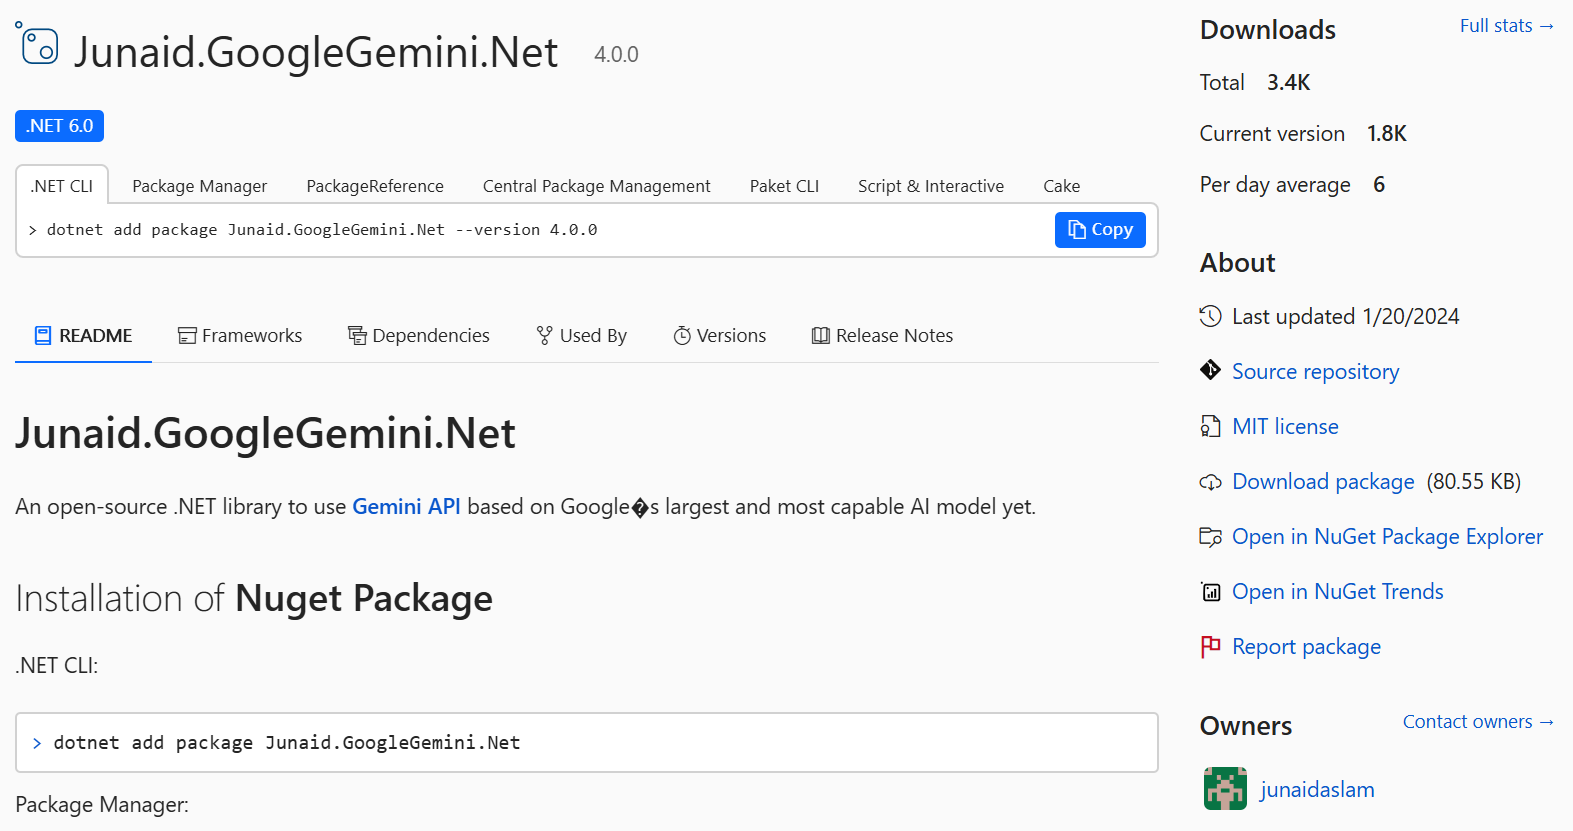
Task: Click the README dotnet add package code block
Action: 587,742
